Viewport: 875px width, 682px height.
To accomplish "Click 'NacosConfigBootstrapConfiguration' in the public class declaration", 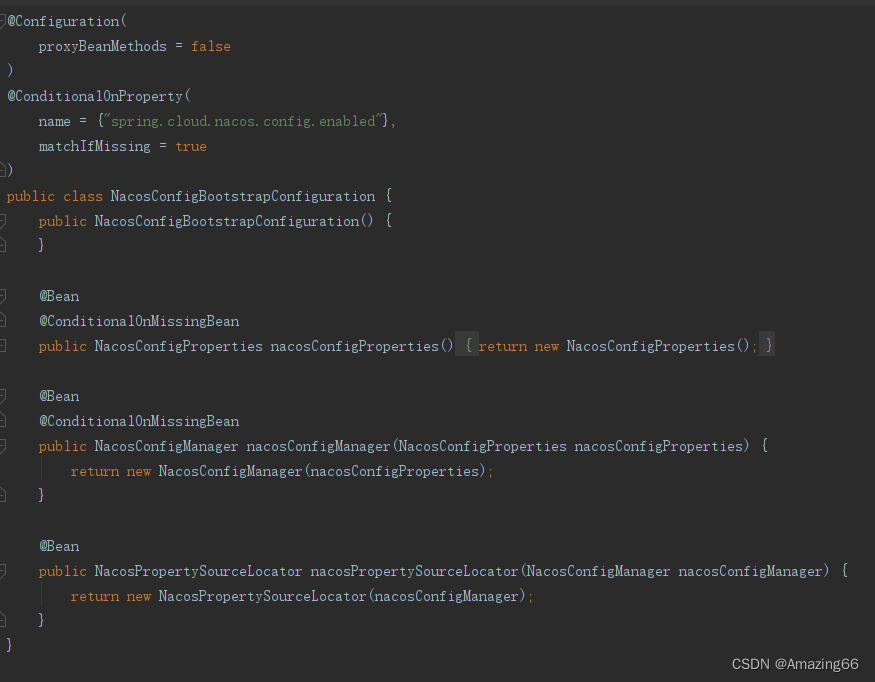I will (243, 196).
